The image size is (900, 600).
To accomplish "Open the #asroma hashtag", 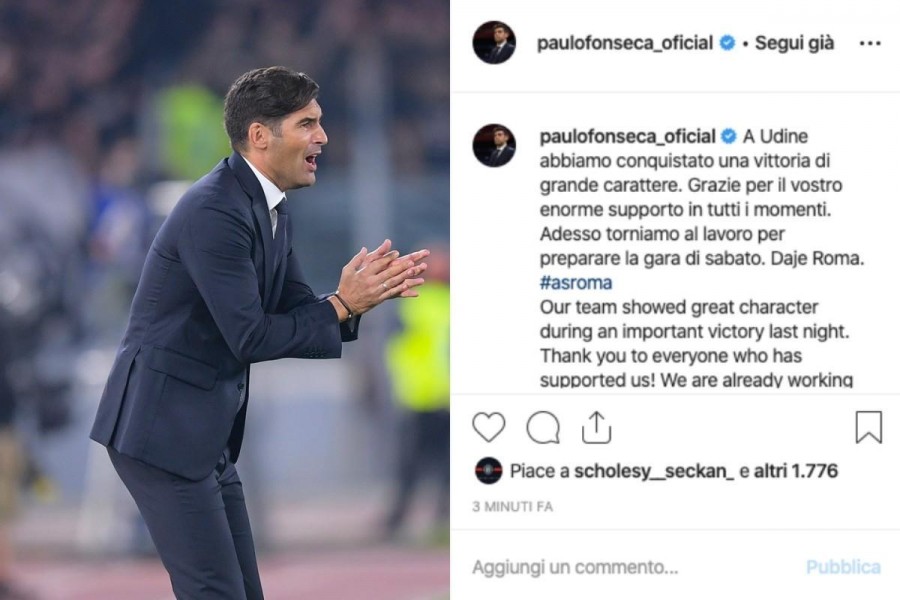I will 576,282.
